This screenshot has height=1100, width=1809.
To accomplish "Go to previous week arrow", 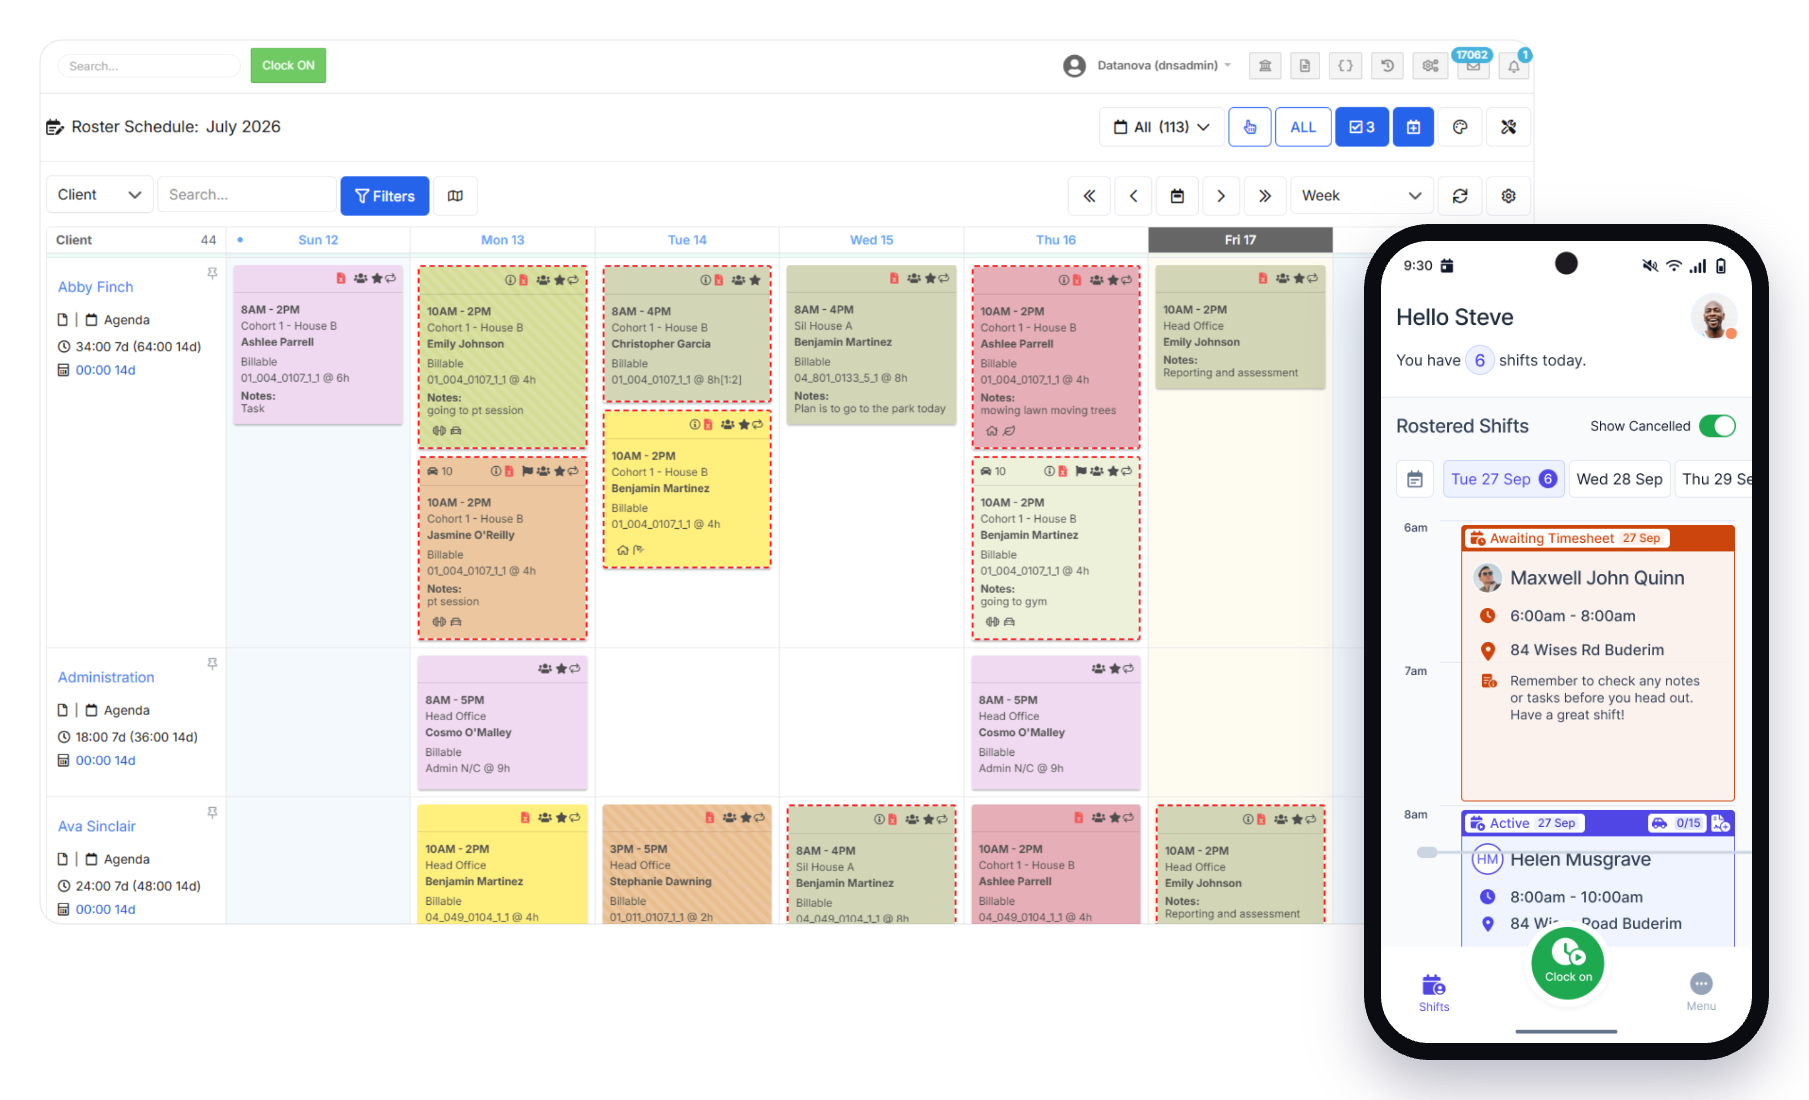I will coord(1133,196).
